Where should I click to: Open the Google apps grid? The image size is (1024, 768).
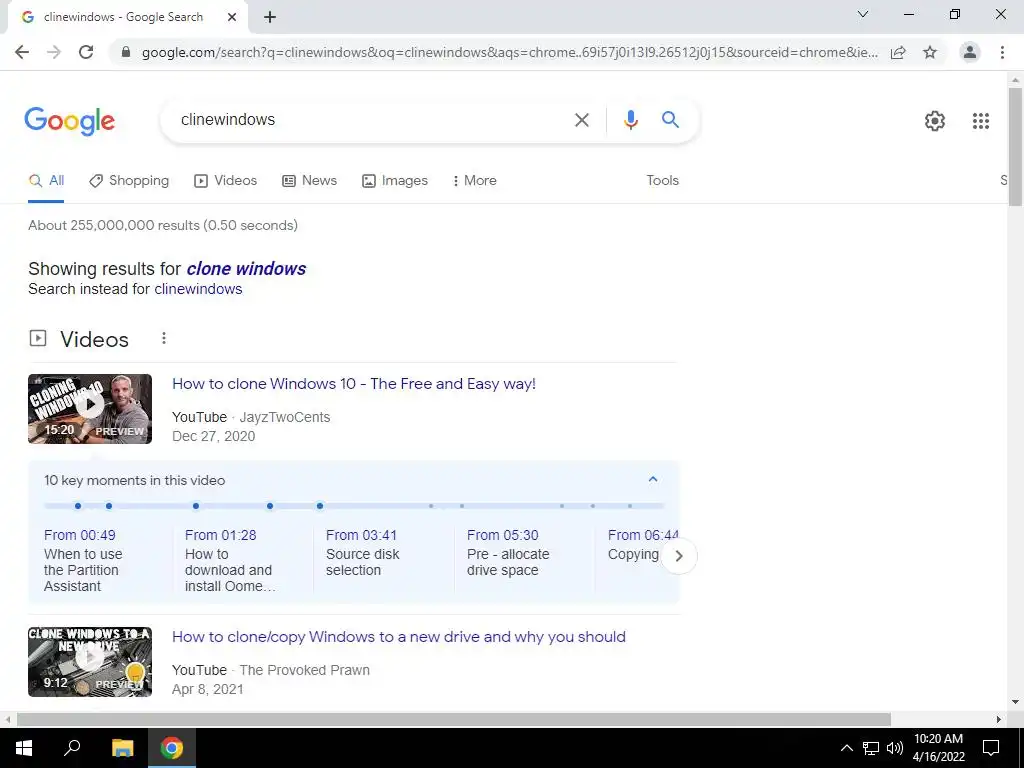[980, 121]
